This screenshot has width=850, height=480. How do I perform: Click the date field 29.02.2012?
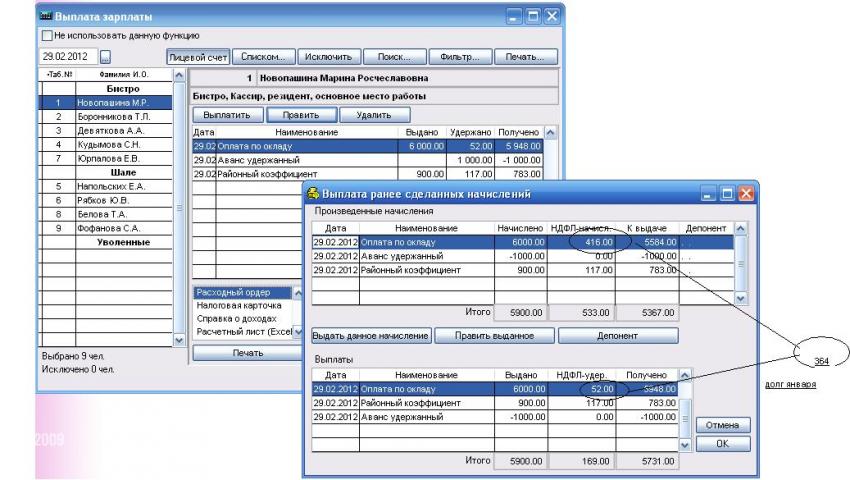[66, 57]
